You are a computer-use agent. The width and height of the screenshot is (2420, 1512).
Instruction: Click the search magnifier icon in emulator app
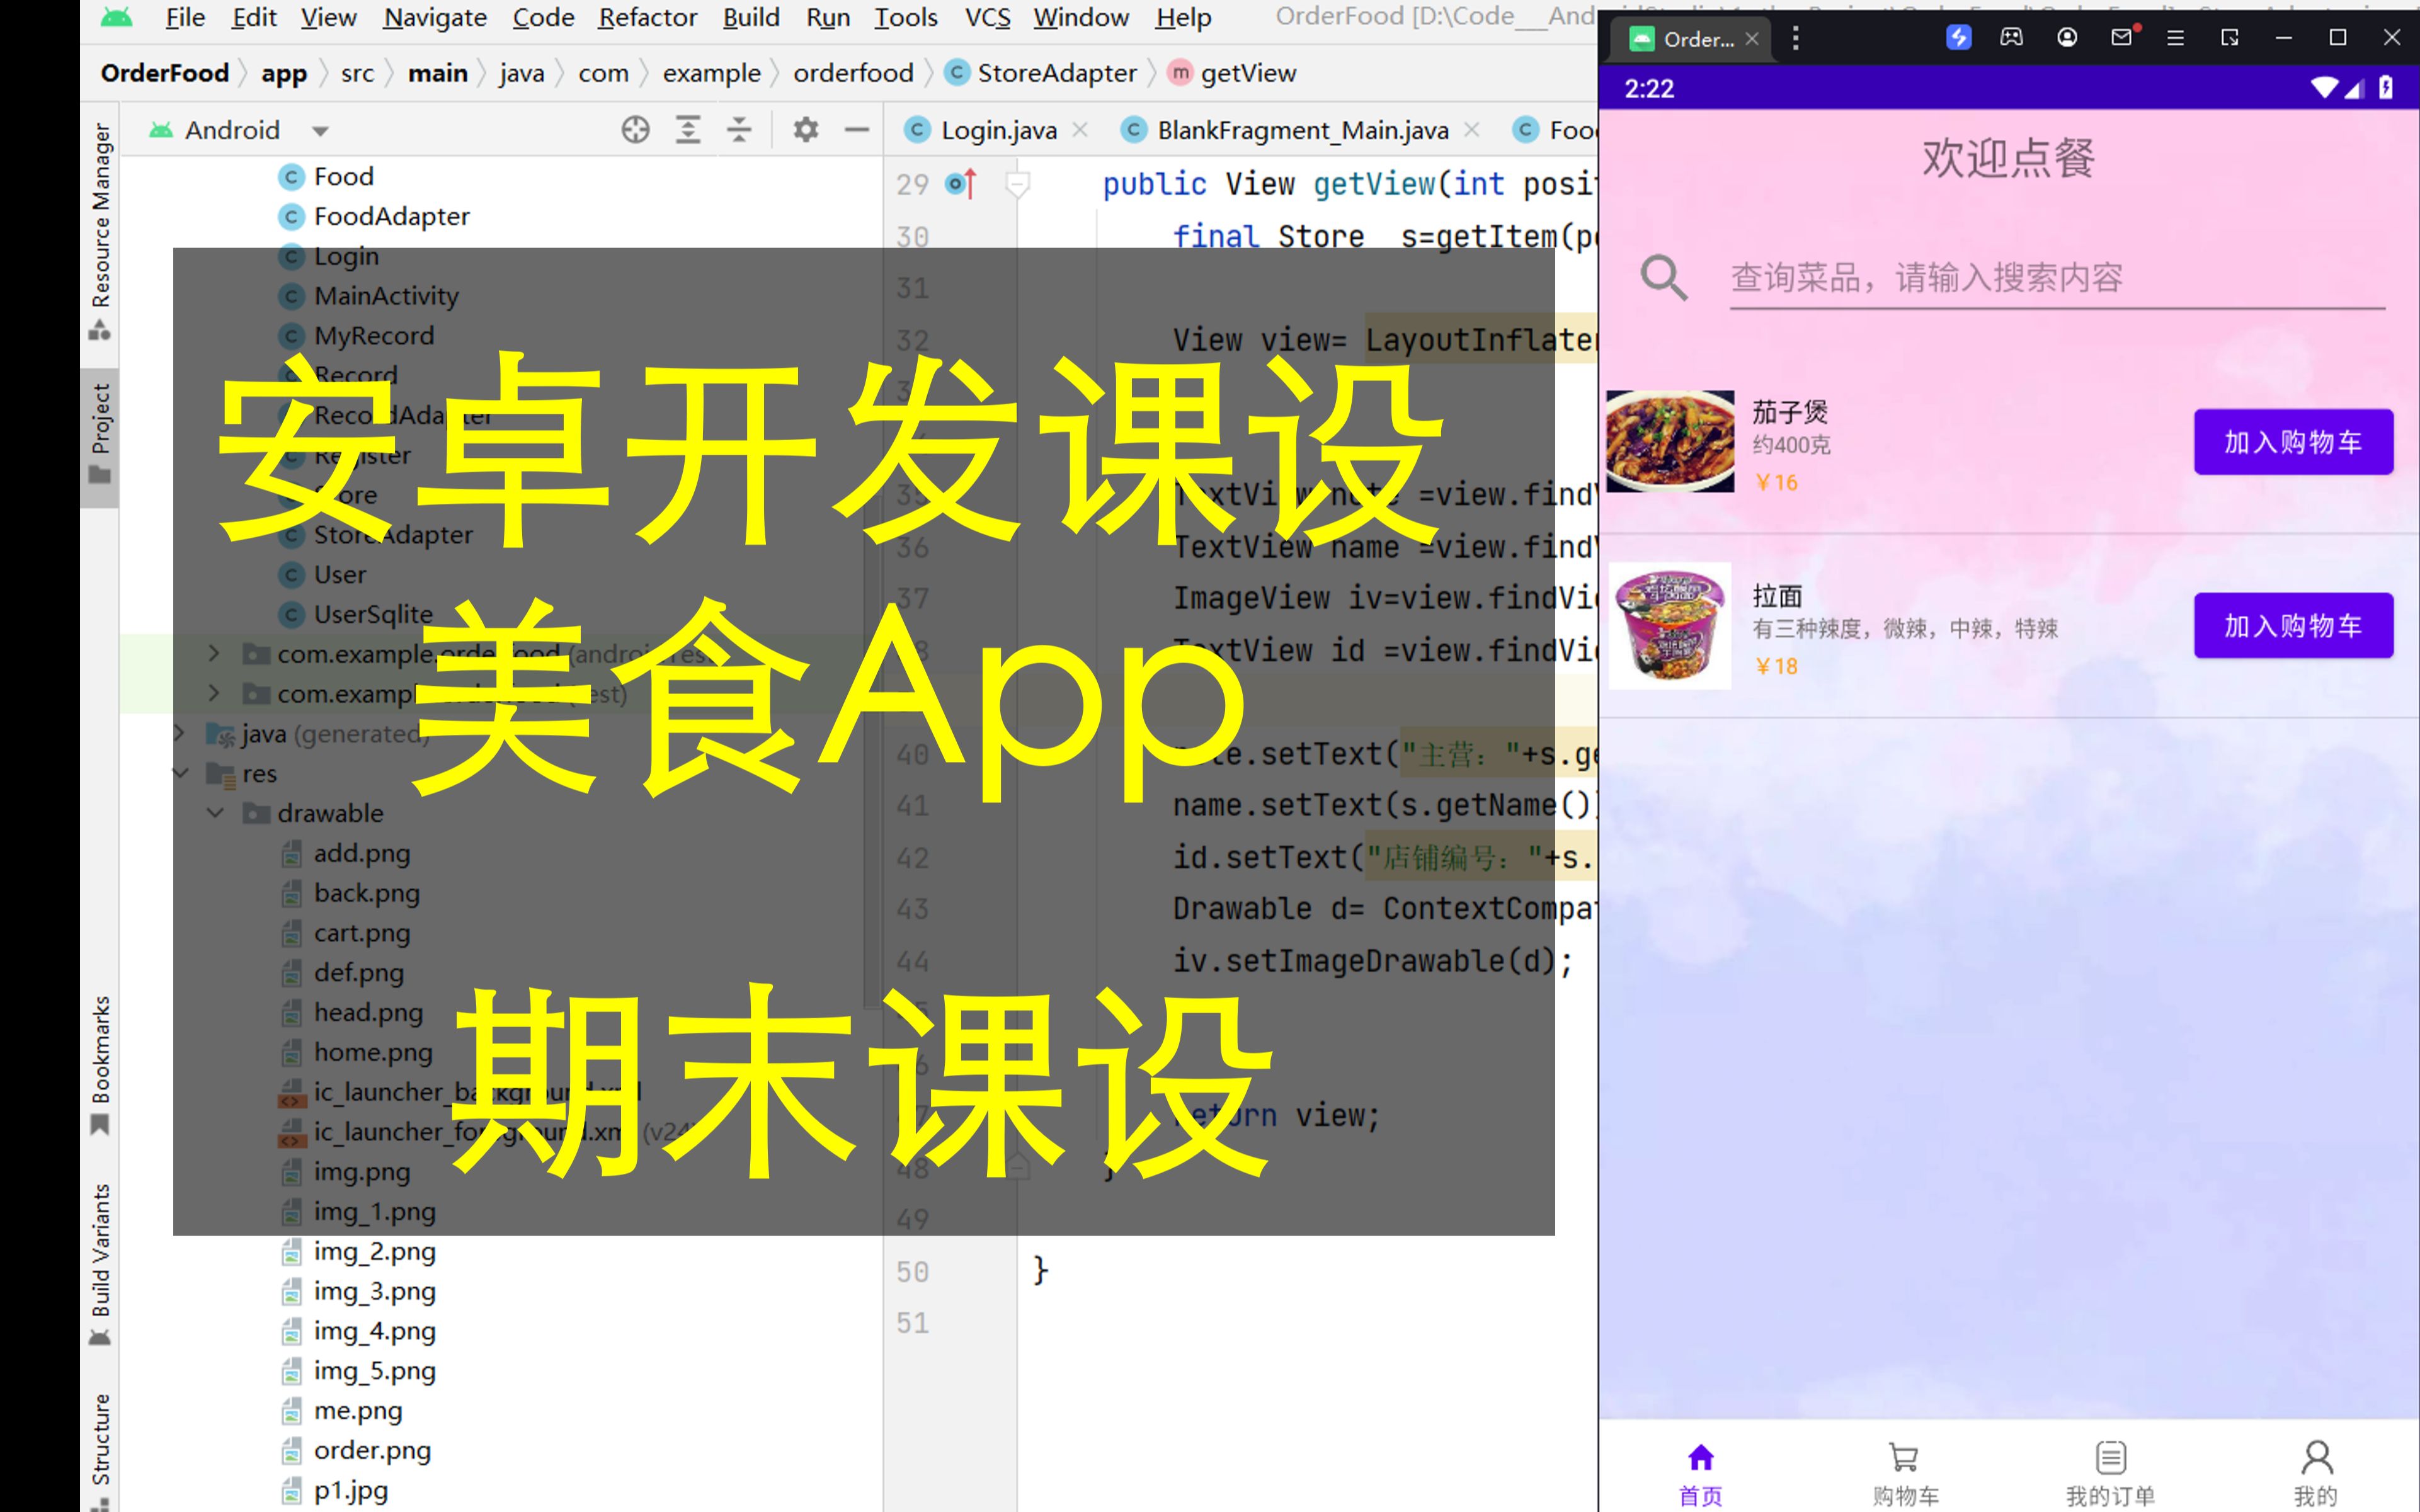coord(1664,278)
